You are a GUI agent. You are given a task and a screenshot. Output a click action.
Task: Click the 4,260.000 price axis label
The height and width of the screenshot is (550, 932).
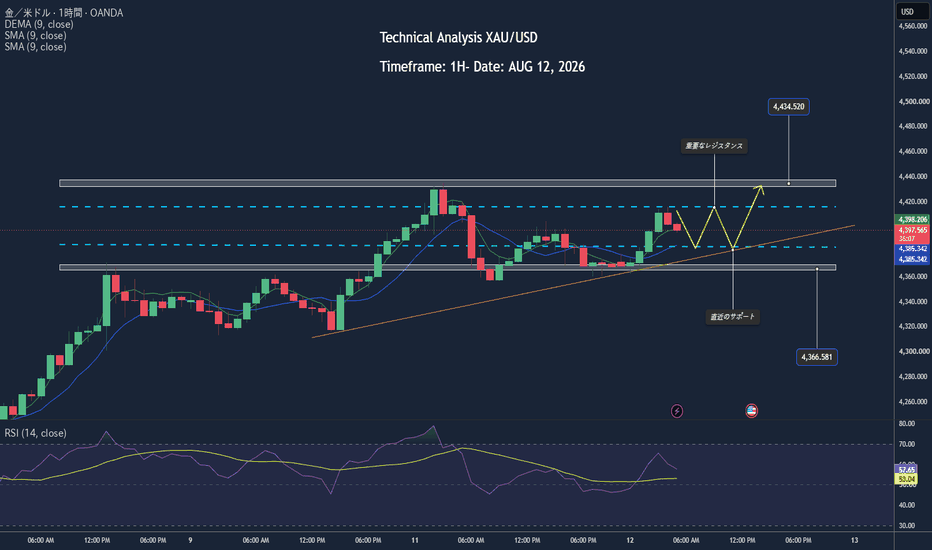912,401
